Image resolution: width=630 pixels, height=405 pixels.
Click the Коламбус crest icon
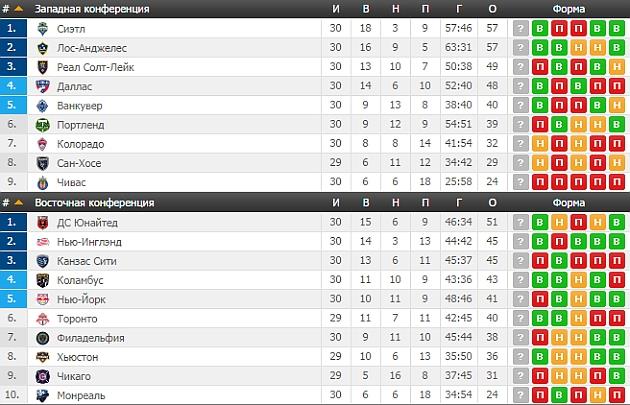(x=43, y=280)
